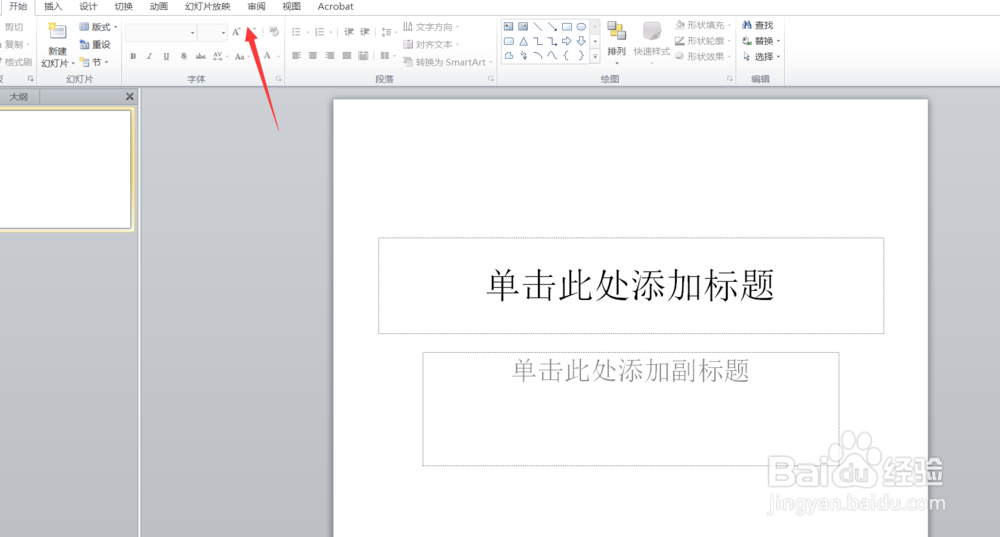Align text right in paragraph group
1000x537 pixels.
pos(330,56)
